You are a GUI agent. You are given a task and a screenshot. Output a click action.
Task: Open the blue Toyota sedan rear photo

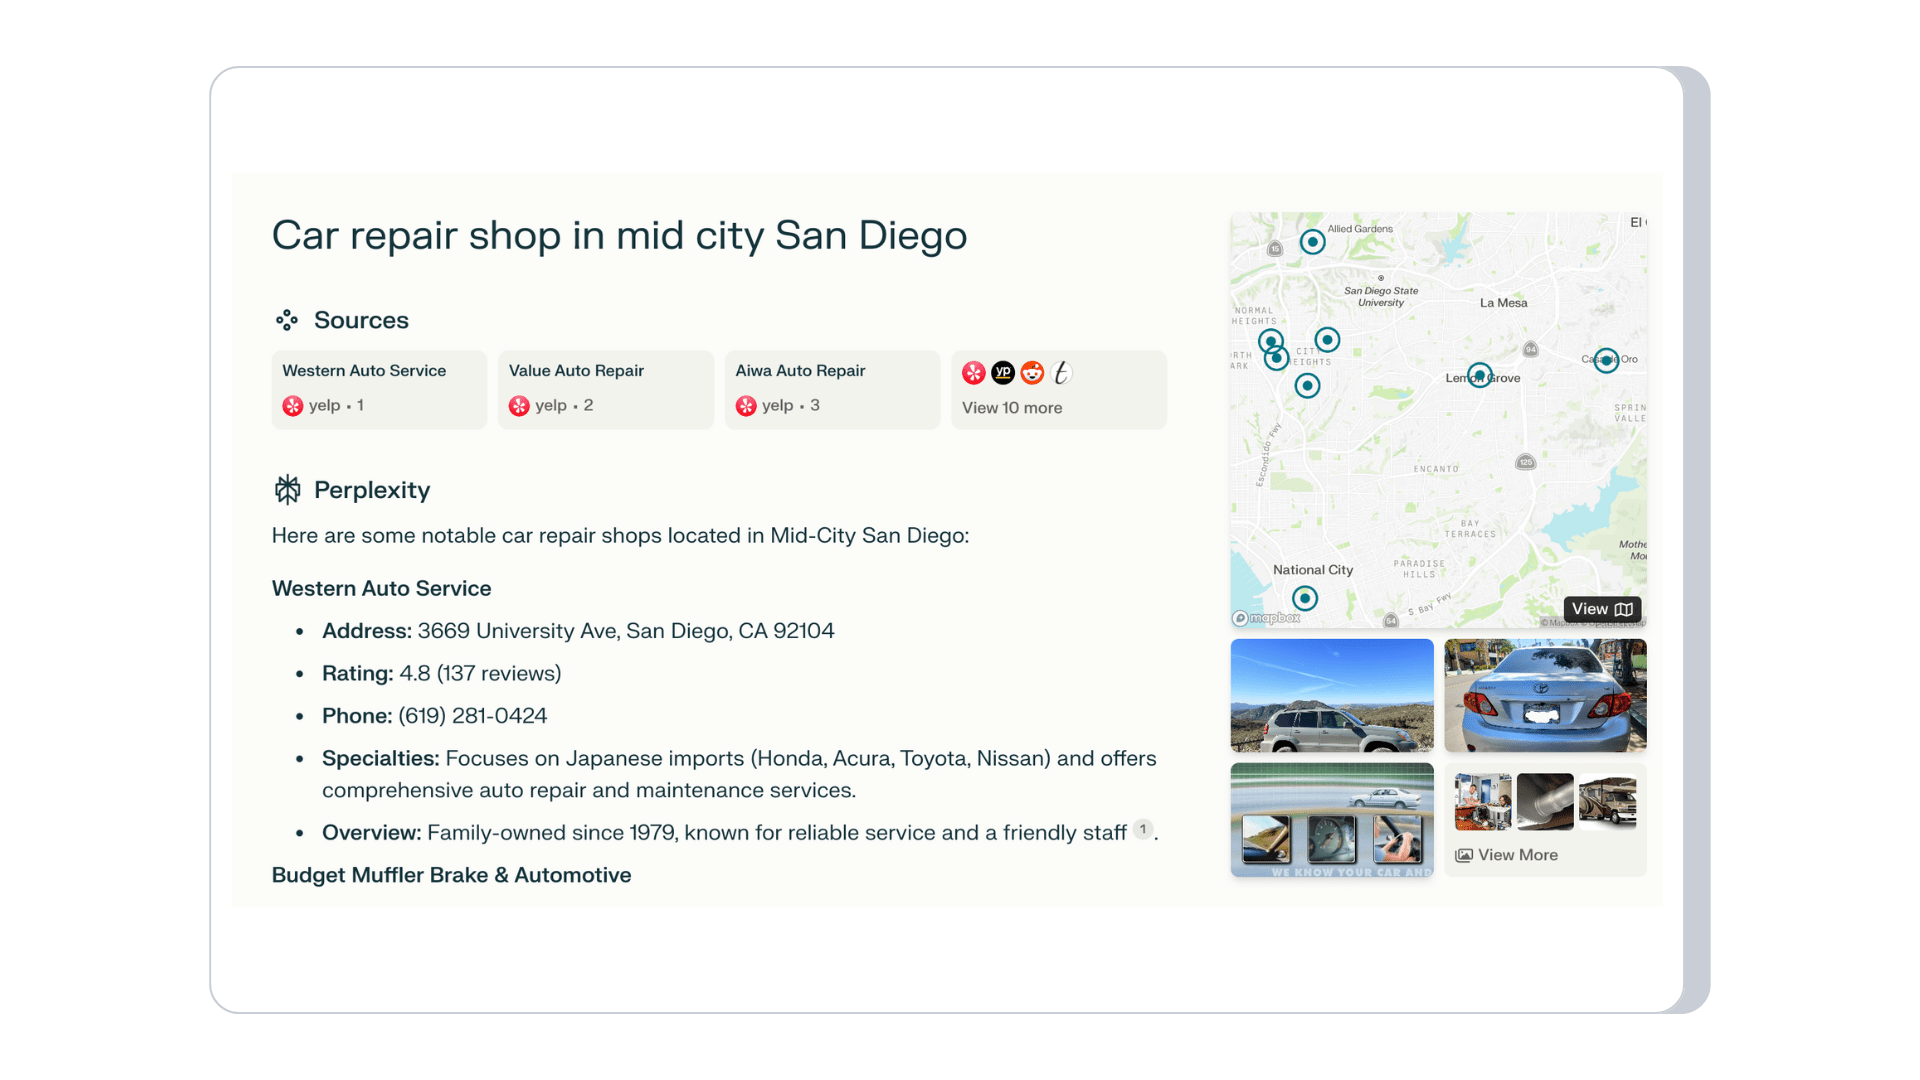(x=1545, y=696)
